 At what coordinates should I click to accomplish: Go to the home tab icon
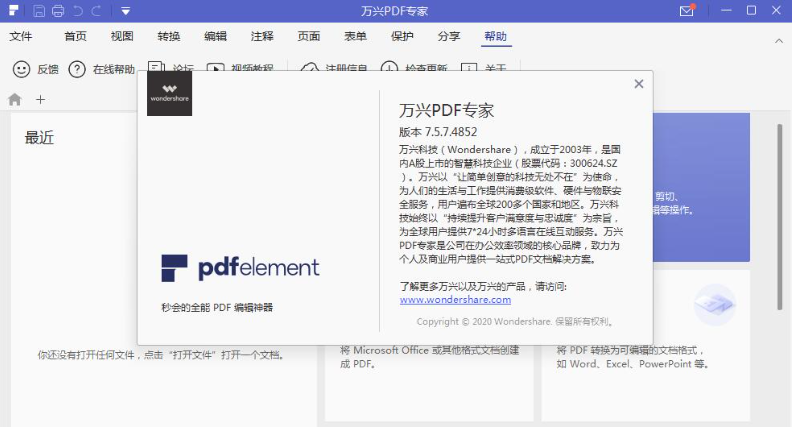click(x=15, y=99)
